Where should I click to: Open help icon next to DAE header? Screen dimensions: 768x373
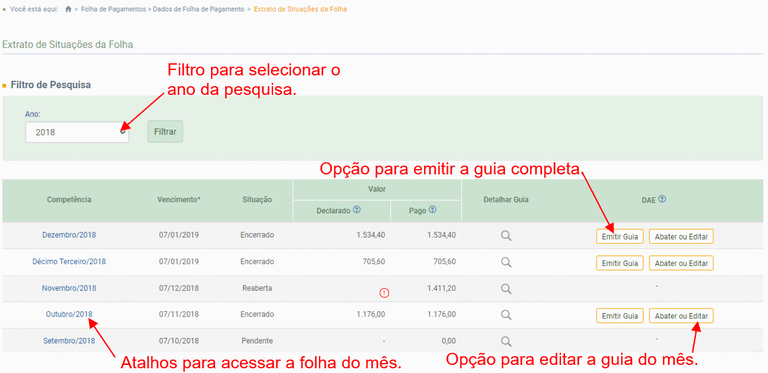[663, 199]
